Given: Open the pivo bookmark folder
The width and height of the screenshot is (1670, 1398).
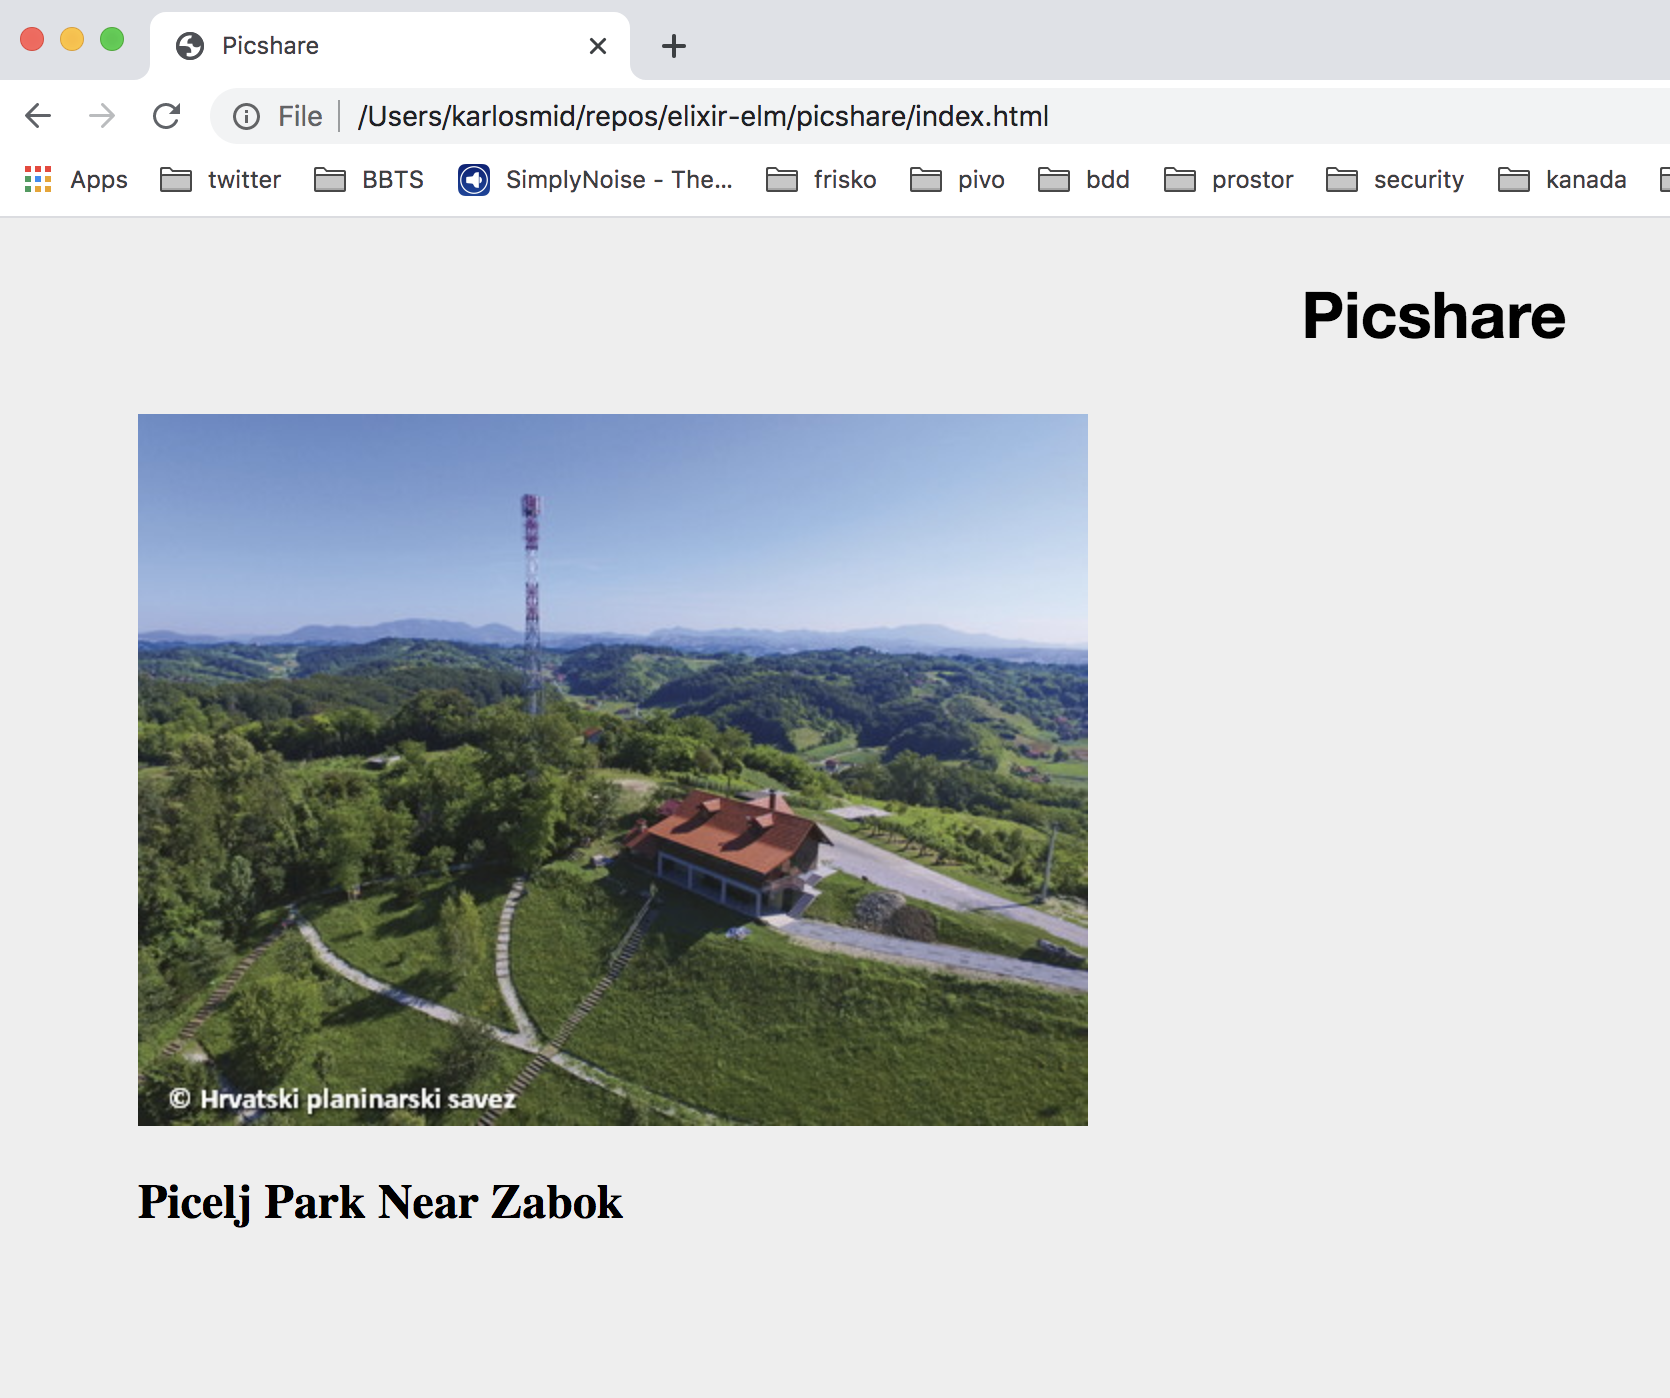Looking at the screenshot, I should pos(957,180).
